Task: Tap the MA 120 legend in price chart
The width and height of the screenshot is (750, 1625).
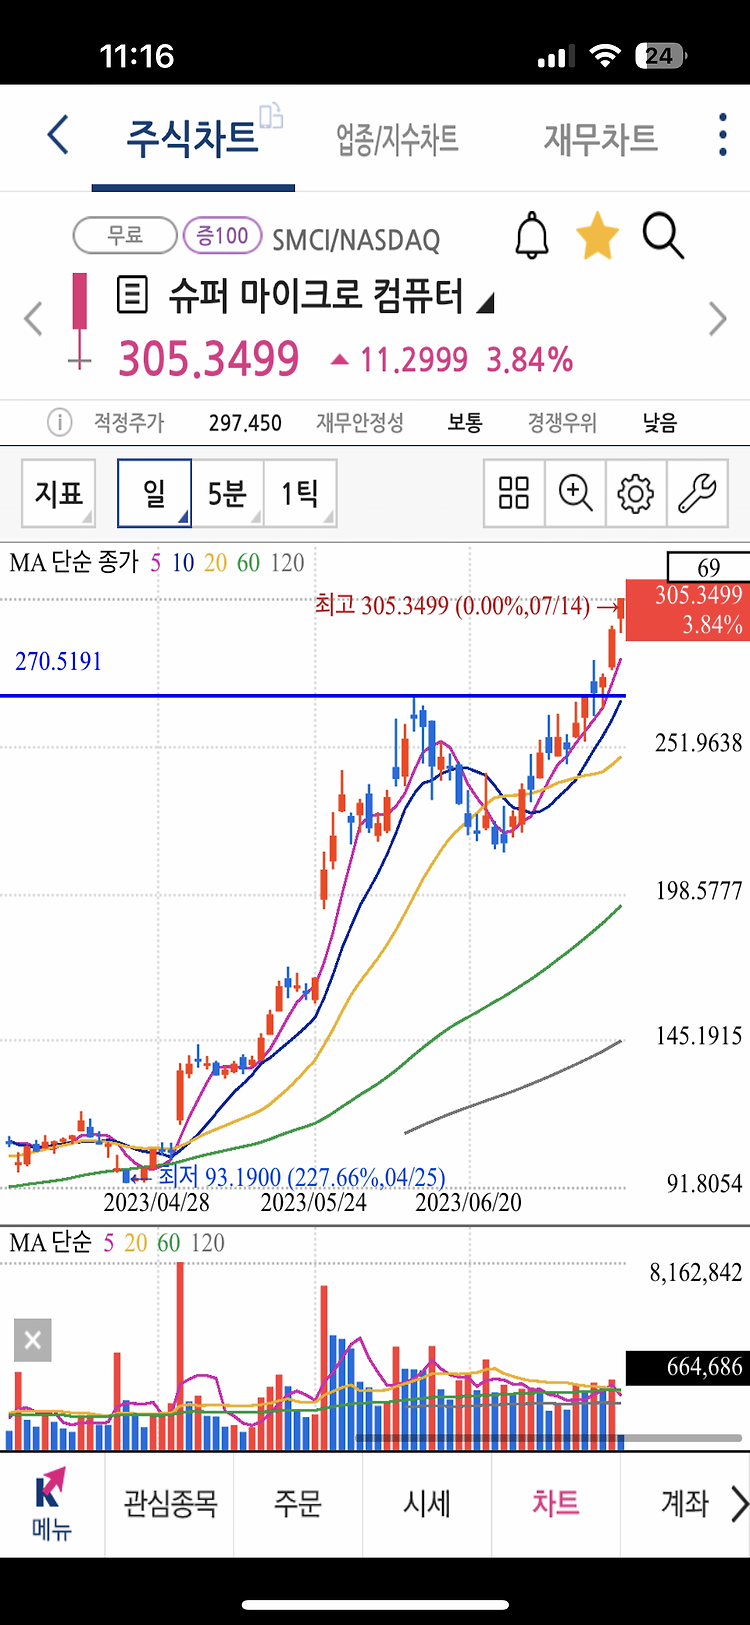Action: tap(287, 563)
